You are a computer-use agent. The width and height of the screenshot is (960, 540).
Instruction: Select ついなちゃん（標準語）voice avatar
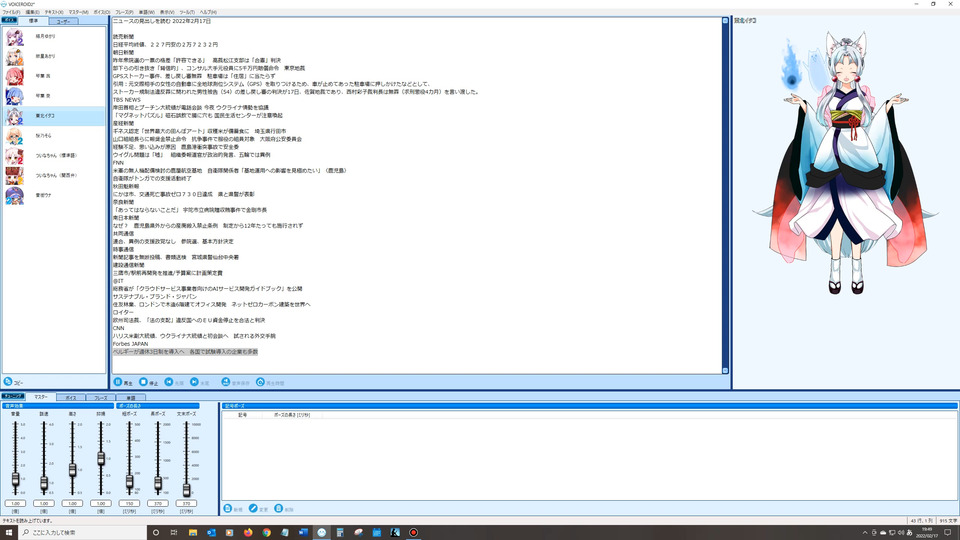tap(14, 156)
